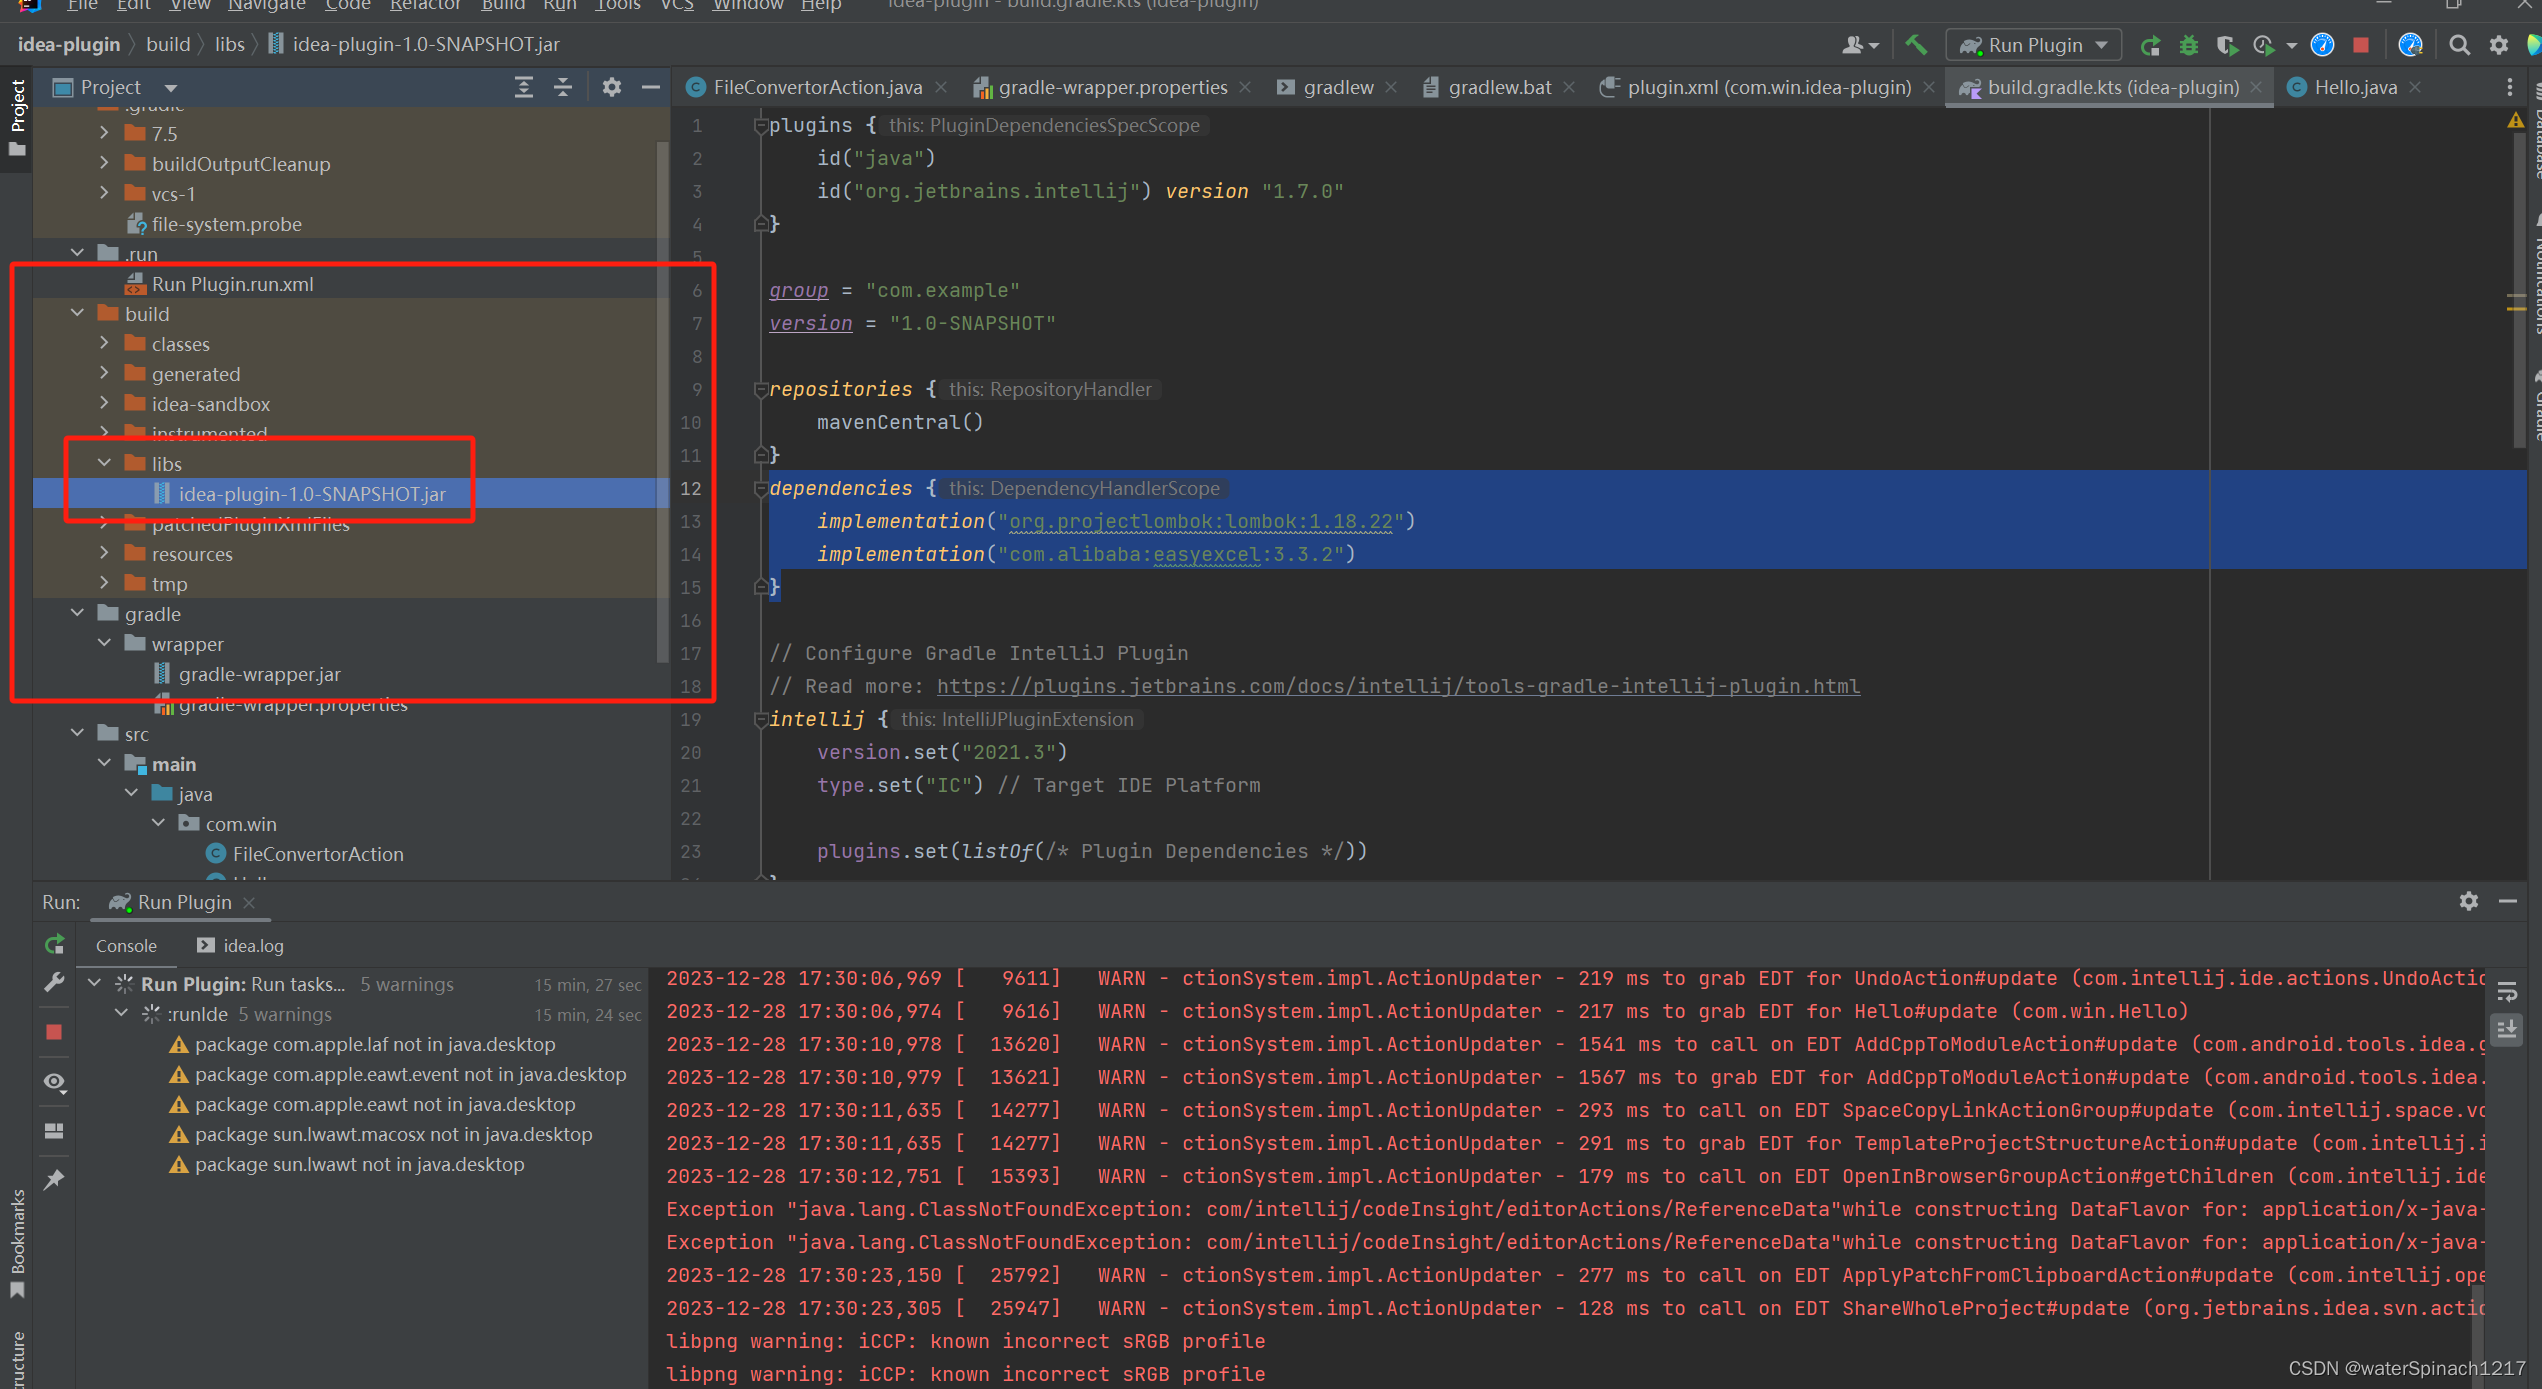Image resolution: width=2542 pixels, height=1389 pixels.
Task: Open Search Everywhere magnifier icon
Action: [x=2459, y=45]
